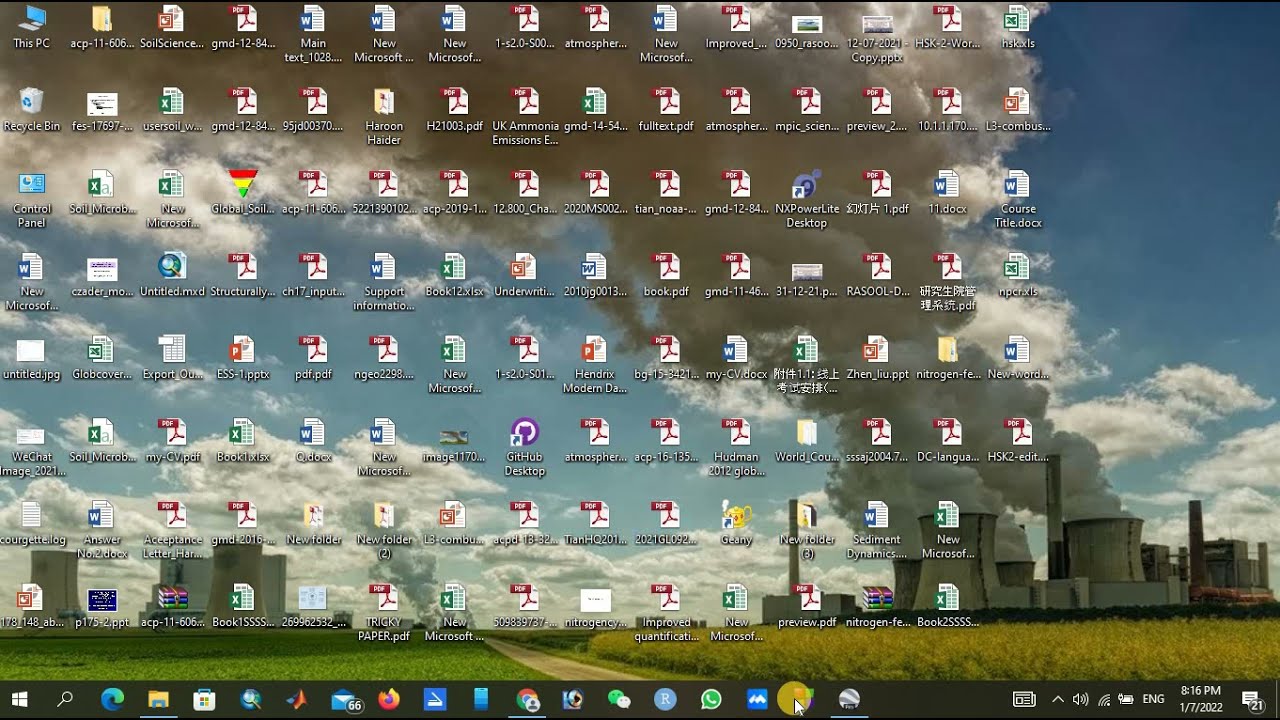The height and width of the screenshot is (720, 1280).
Task: Select the UK Ammonia Emissions PDF
Action: tap(525, 117)
